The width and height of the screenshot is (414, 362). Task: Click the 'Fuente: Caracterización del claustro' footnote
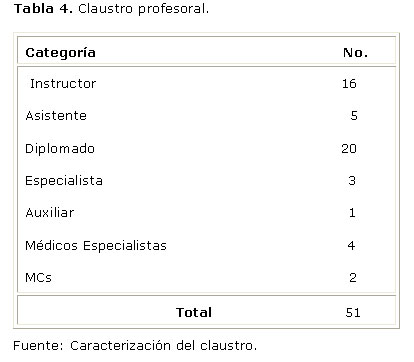tap(135, 346)
